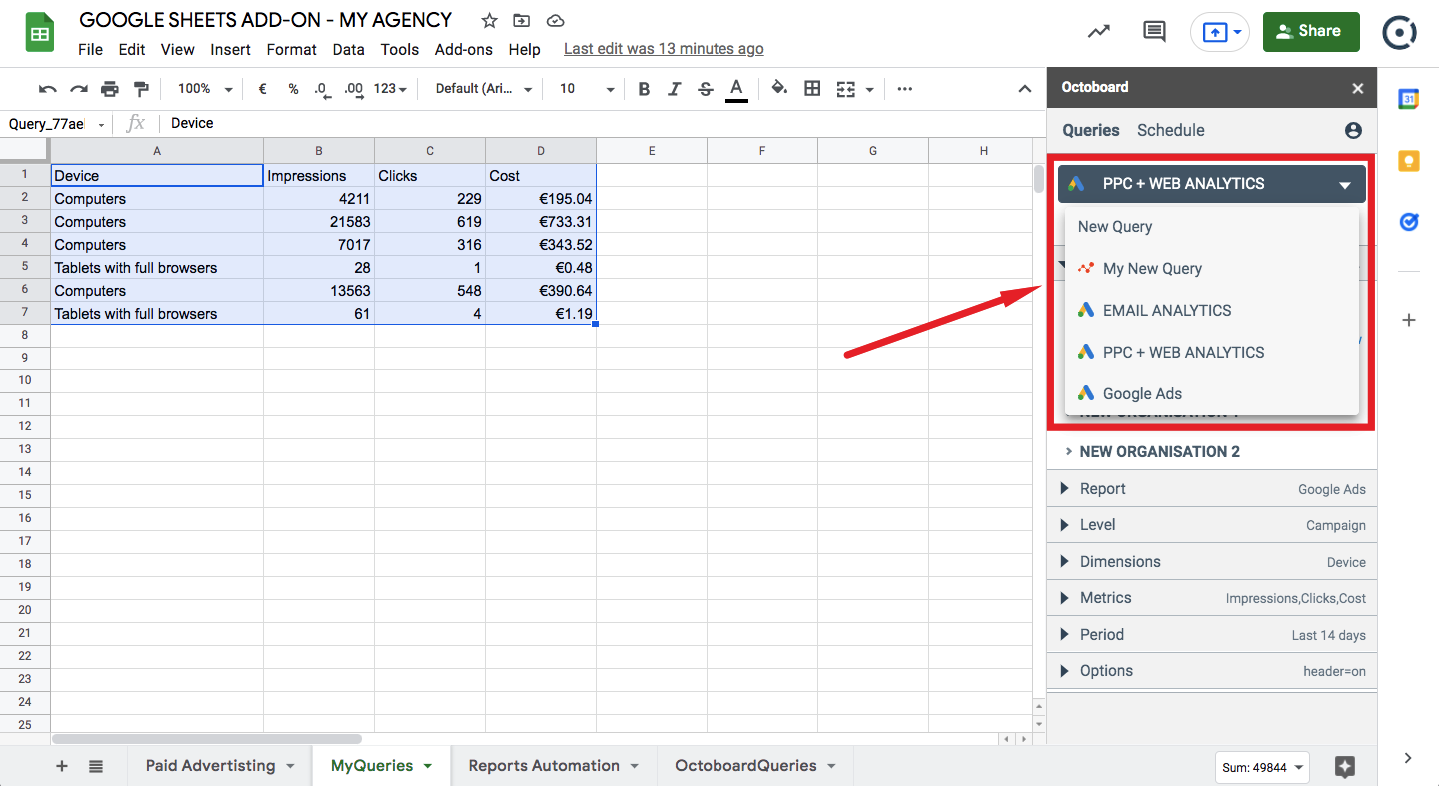This screenshot has width=1439, height=786.
Task: Expand the Level section
Action: pos(1212,525)
